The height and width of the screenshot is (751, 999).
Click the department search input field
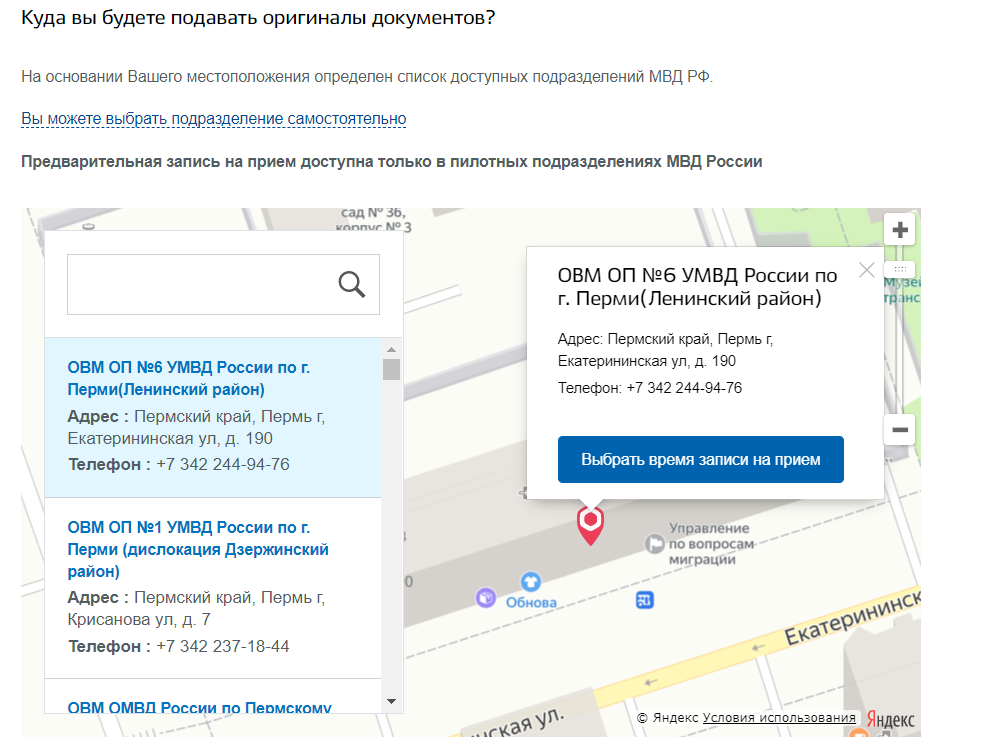(200, 285)
